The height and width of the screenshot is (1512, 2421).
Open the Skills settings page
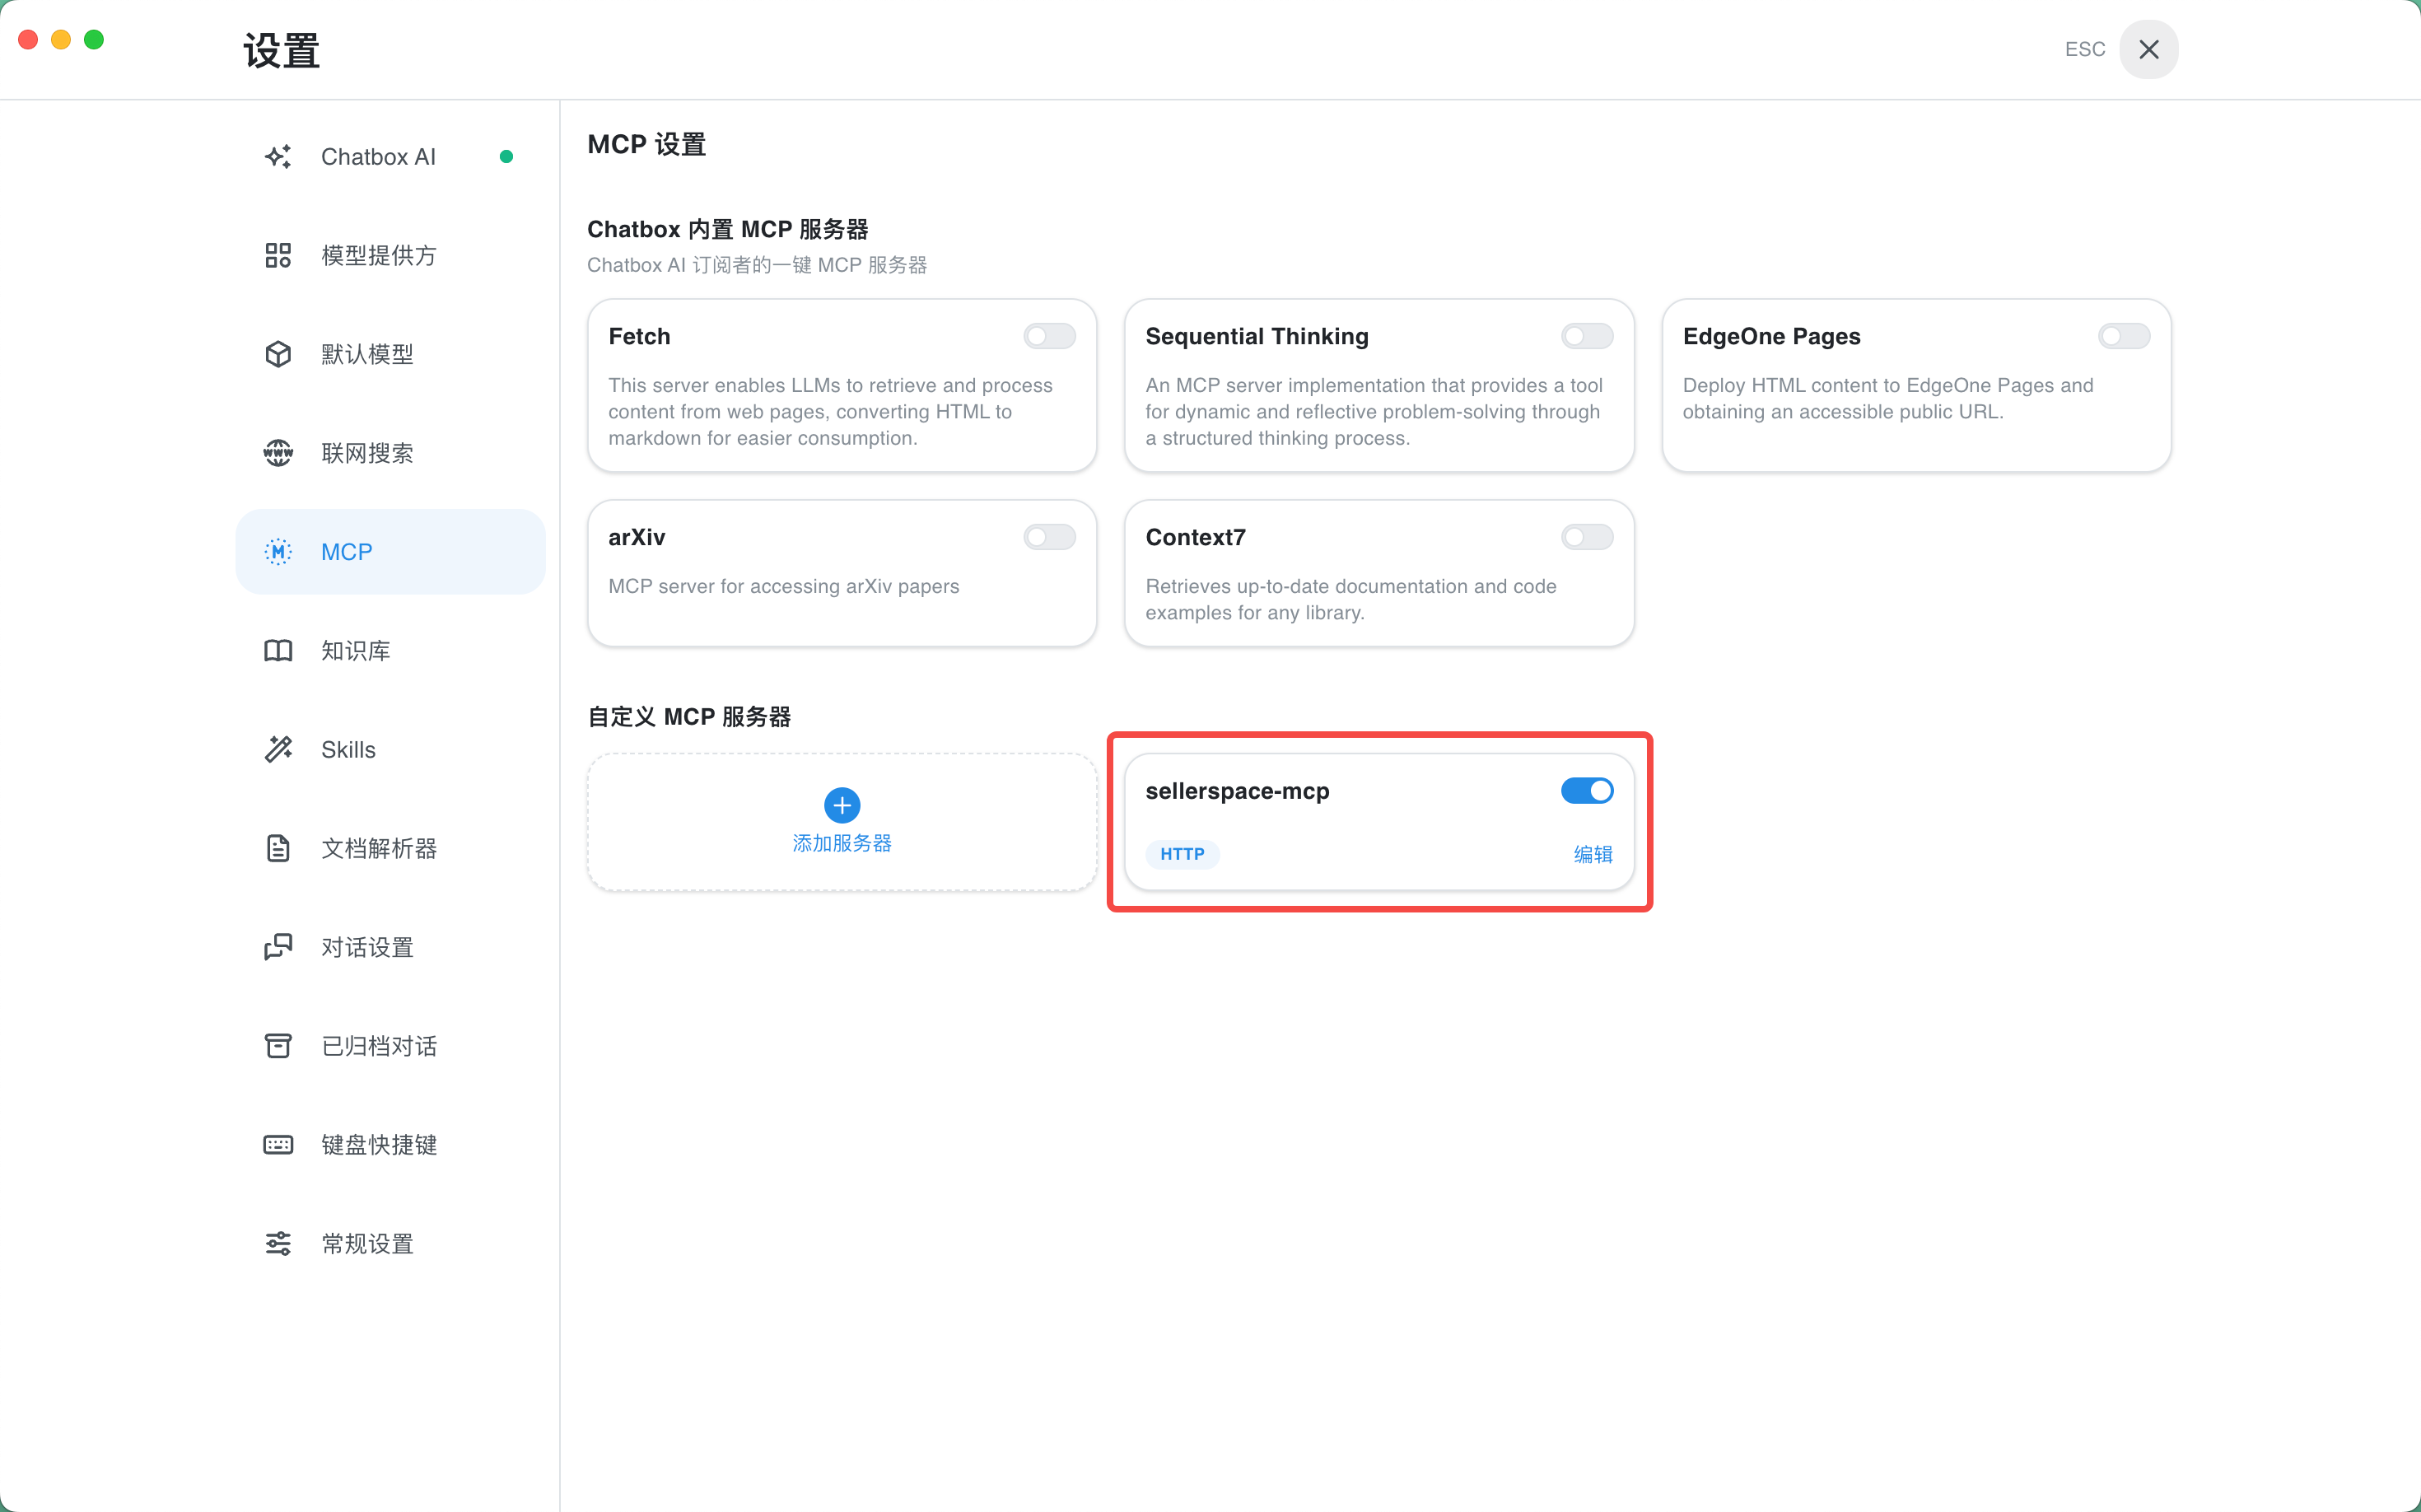(390, 750)
